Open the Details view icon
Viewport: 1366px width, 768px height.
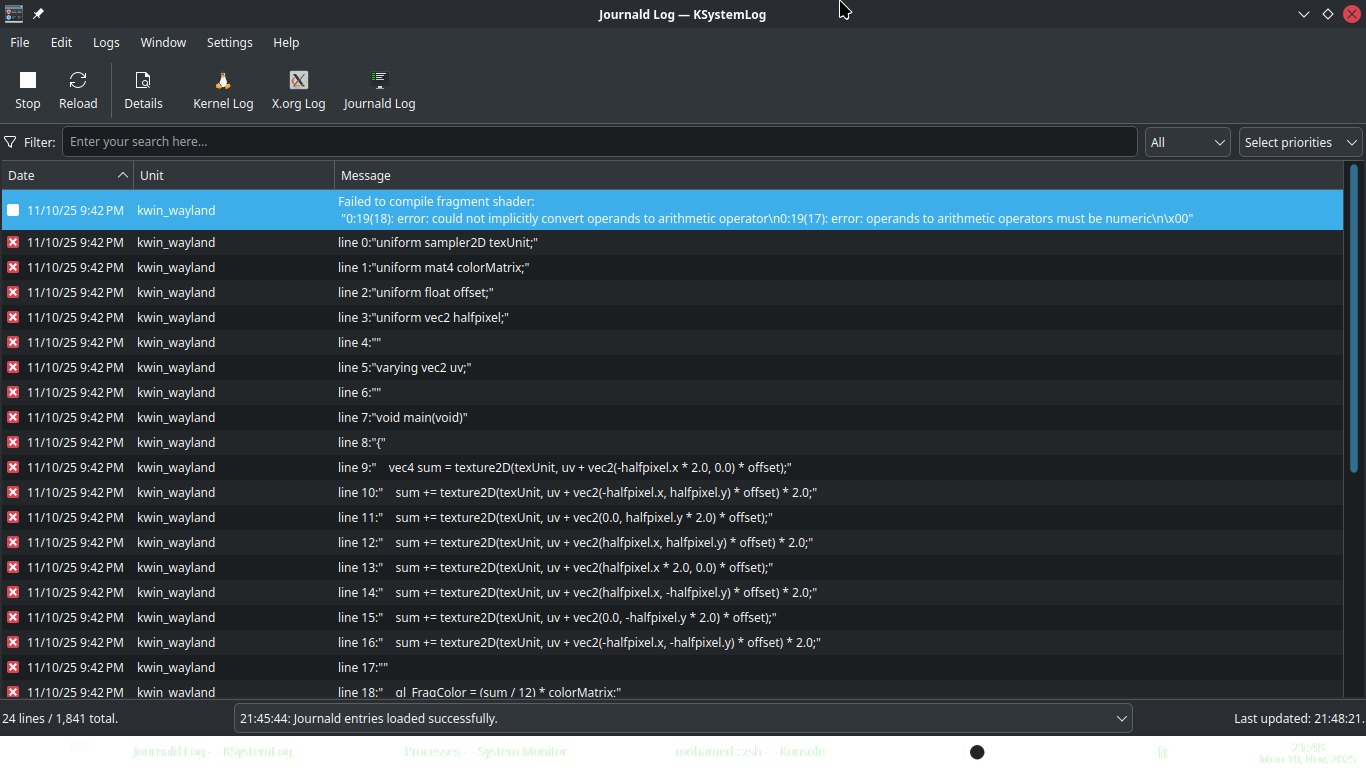(143, 81)
